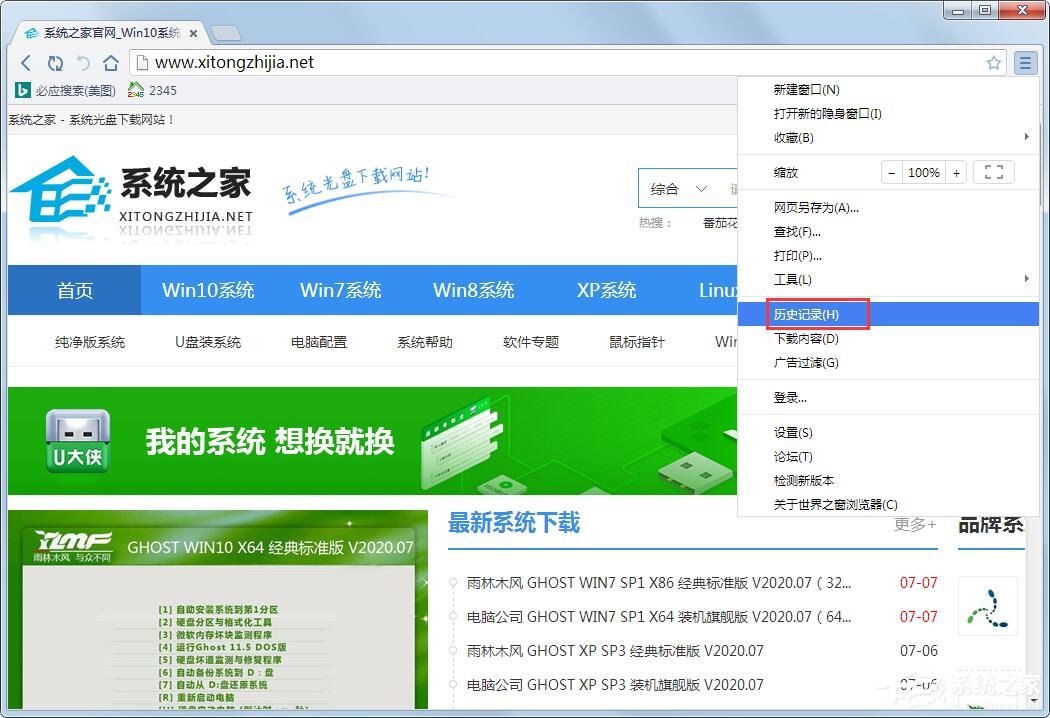The height and width of the screenshot is (718, 1050).
Task: Click the 更多+ link for latest downloads
Action: tap(913, 524)
